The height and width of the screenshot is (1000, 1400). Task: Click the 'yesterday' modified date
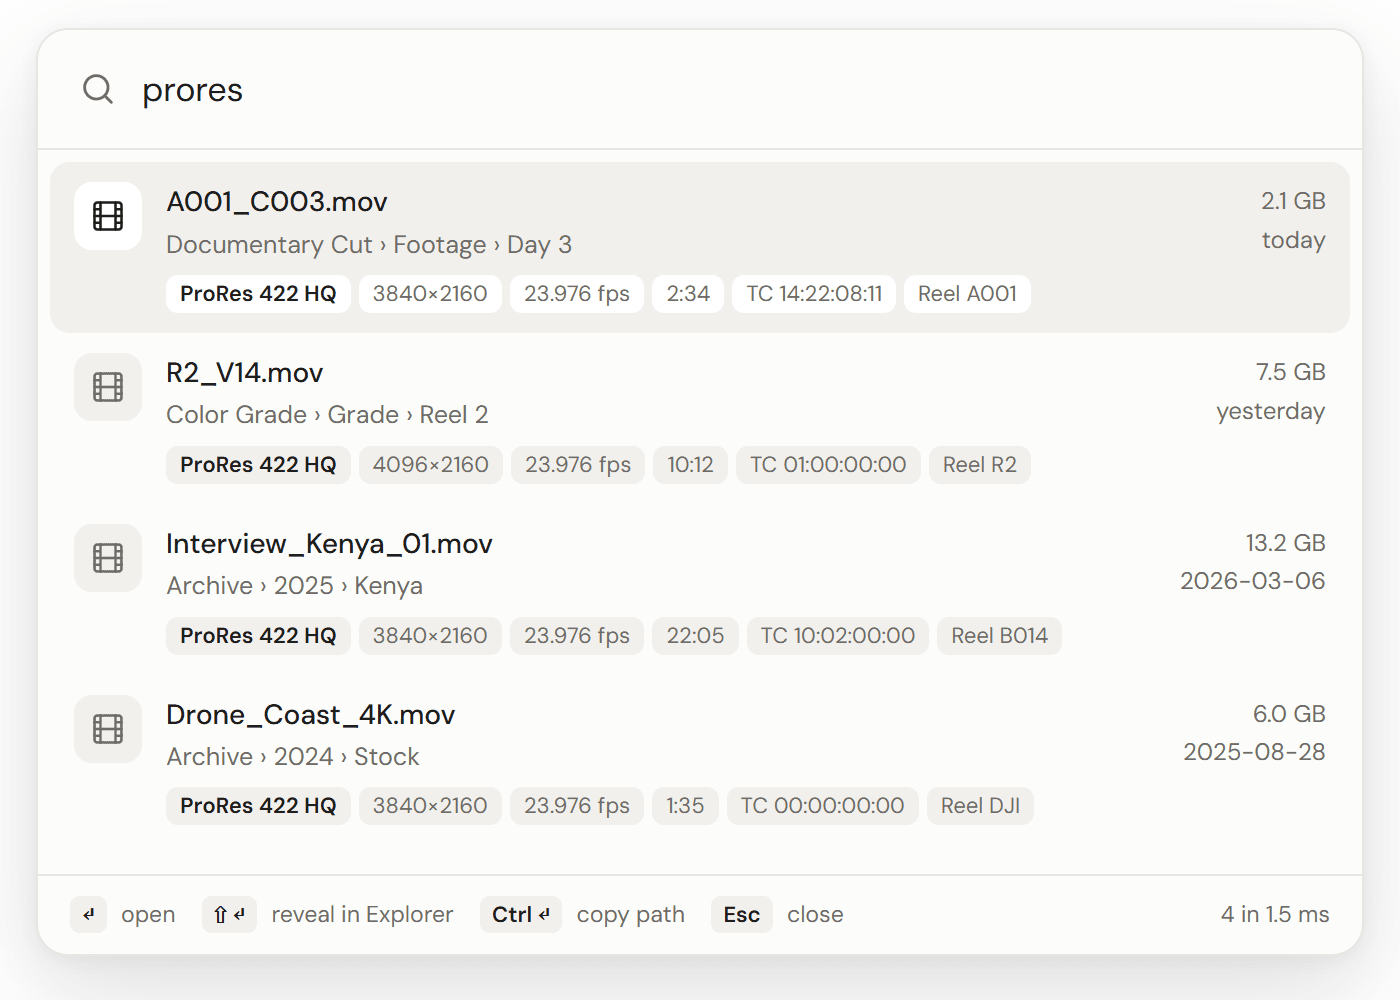(1270, 411)
